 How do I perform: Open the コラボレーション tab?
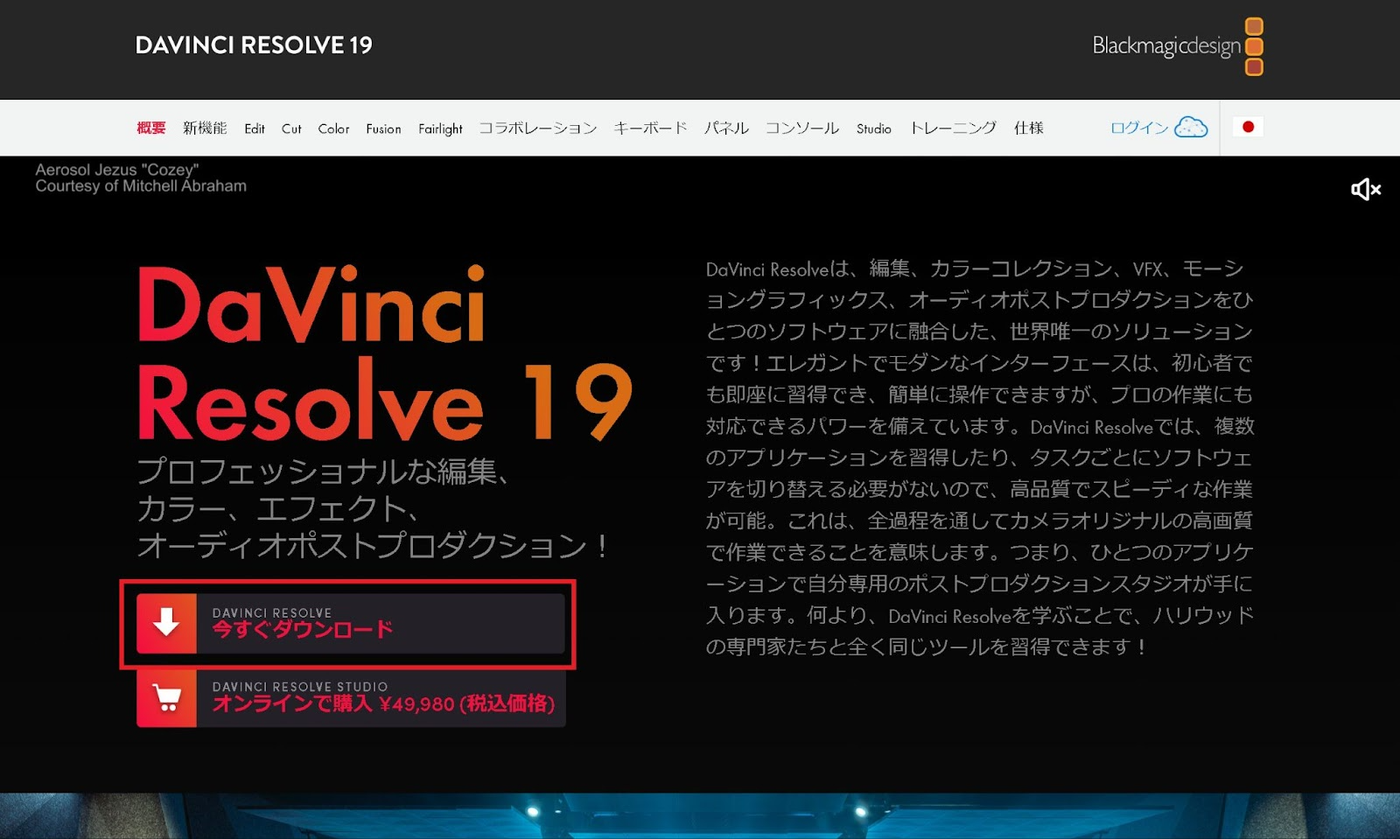(538, 128)
